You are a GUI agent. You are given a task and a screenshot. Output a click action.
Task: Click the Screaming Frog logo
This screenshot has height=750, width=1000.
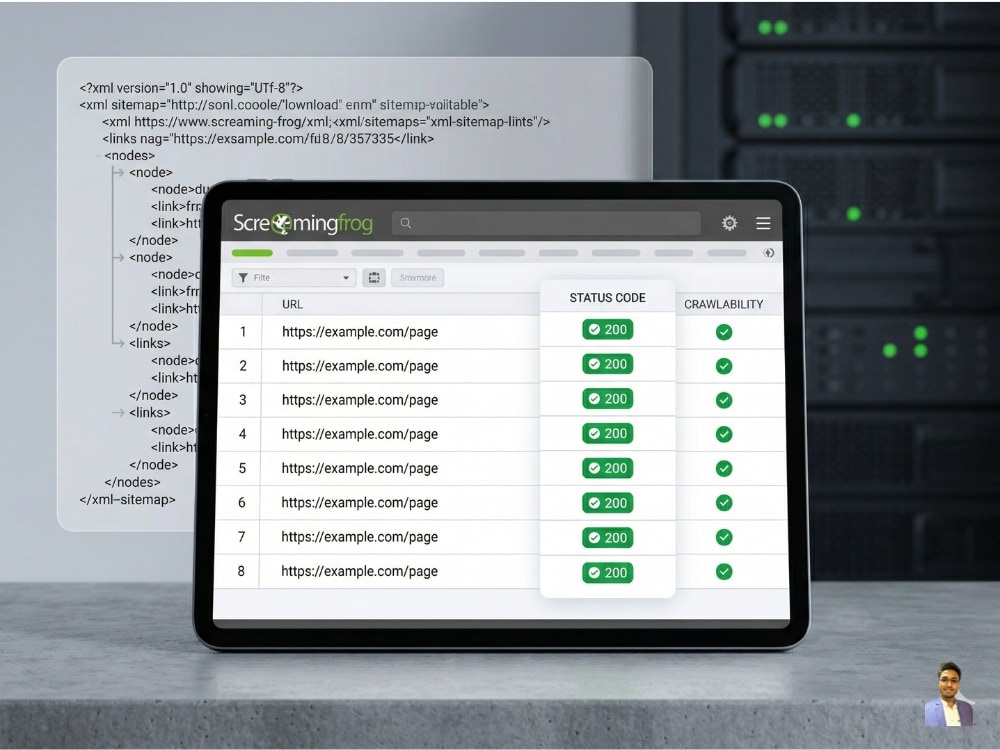click(x=303, y=223)
